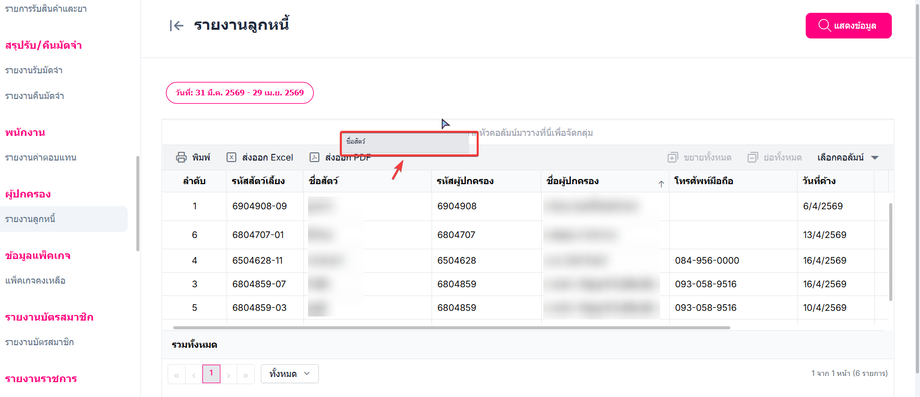Click the ขยายทั้งหมด expand-all button
Viewport: 920px width, 397px height.
click(700, 158)
